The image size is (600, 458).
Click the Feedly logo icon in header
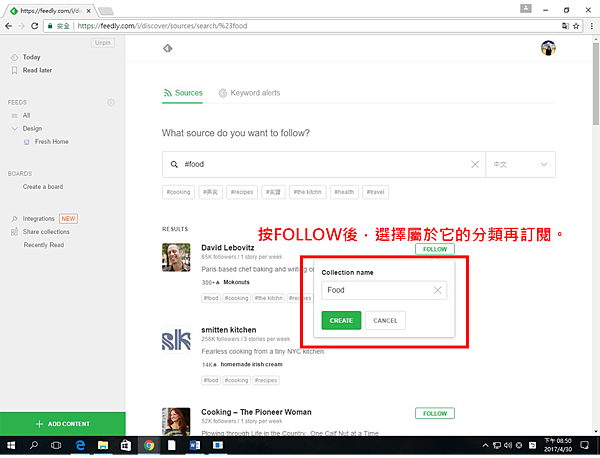[168, 48]
